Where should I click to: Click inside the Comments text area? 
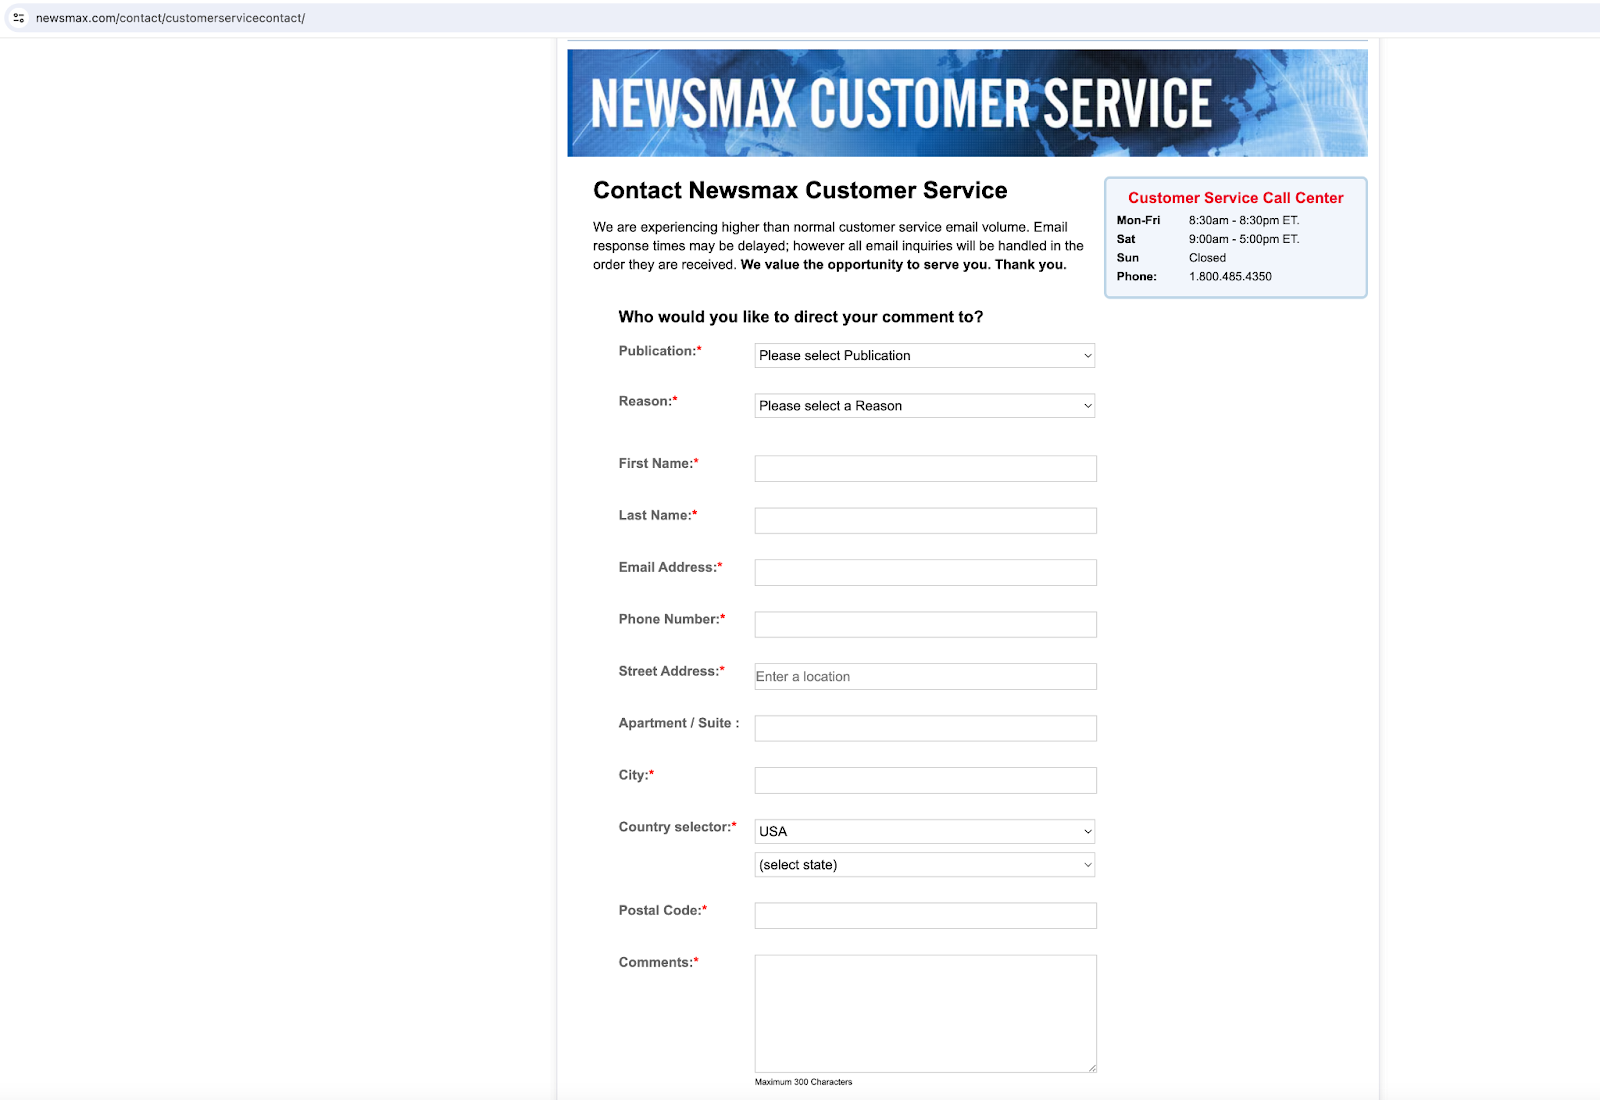point(926,1014)
